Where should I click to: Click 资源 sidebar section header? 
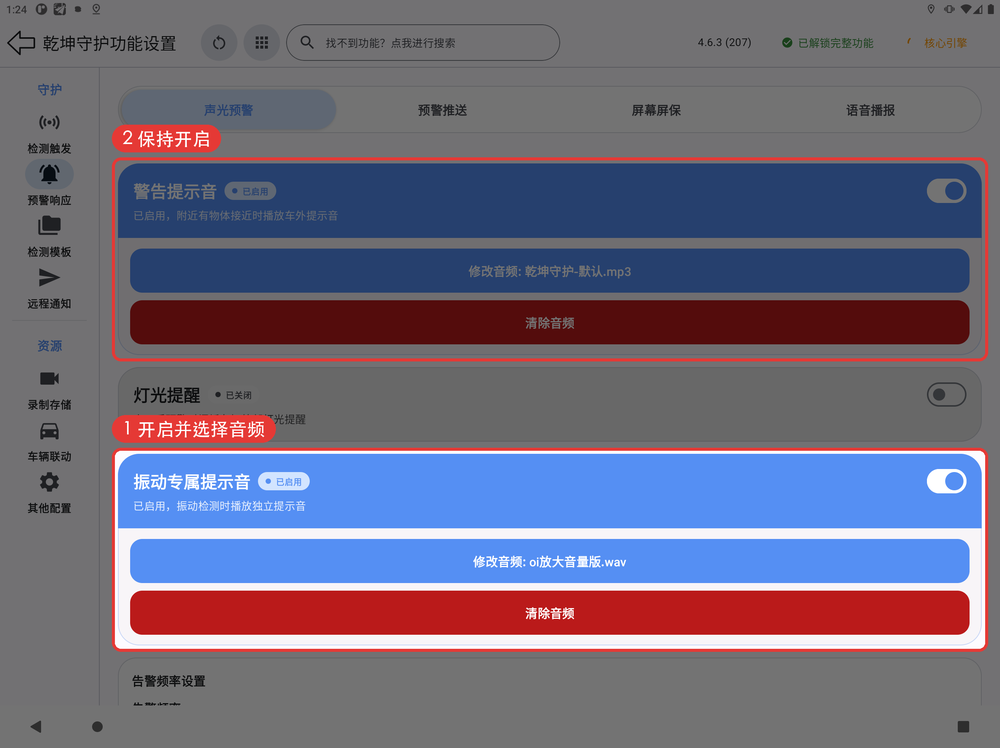(x=49, y=346)
